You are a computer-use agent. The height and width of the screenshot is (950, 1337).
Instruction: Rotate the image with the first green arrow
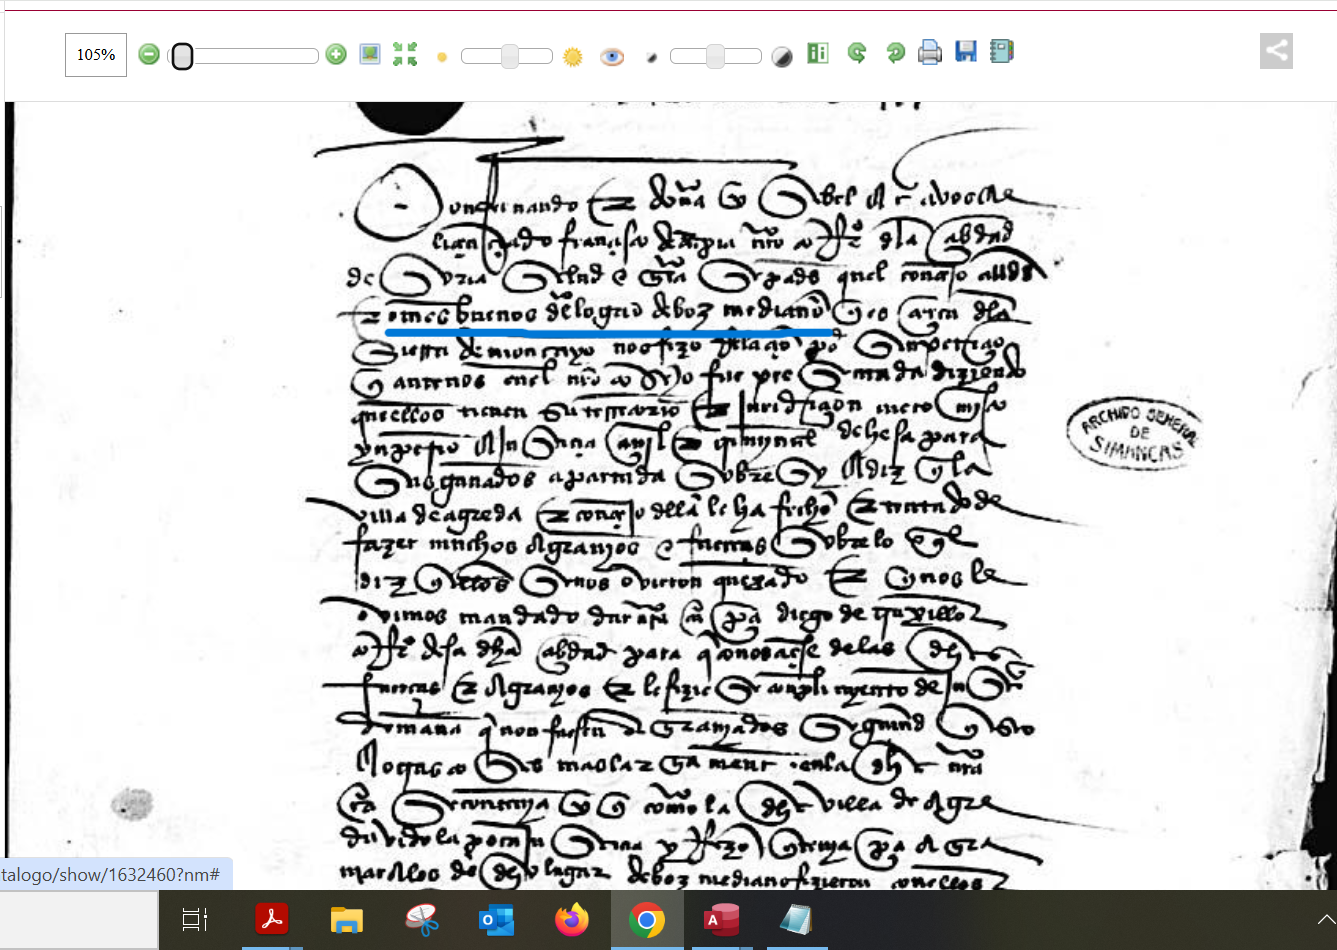857,53
